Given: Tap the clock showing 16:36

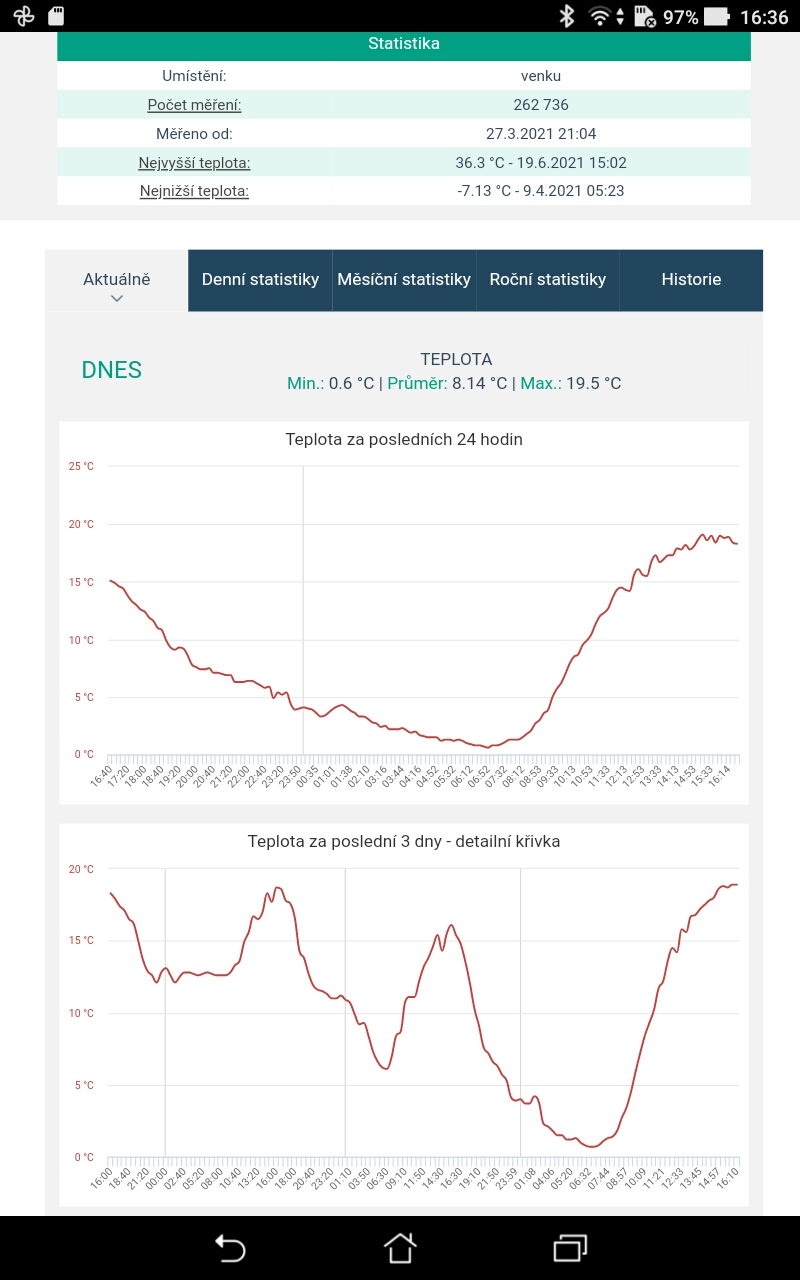Looking at the screenshot, I should tap(764, 17).
